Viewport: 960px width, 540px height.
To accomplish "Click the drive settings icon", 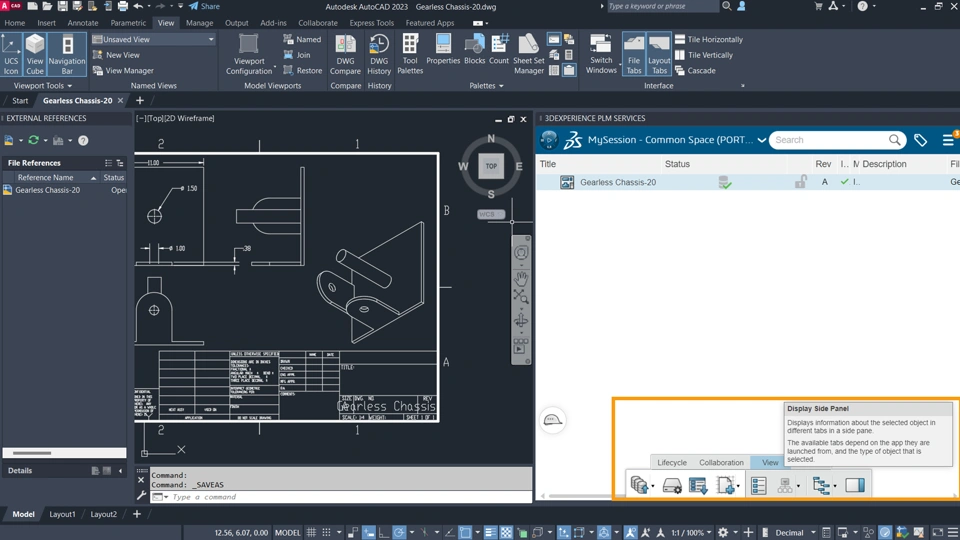I will [x=672, y=486].
